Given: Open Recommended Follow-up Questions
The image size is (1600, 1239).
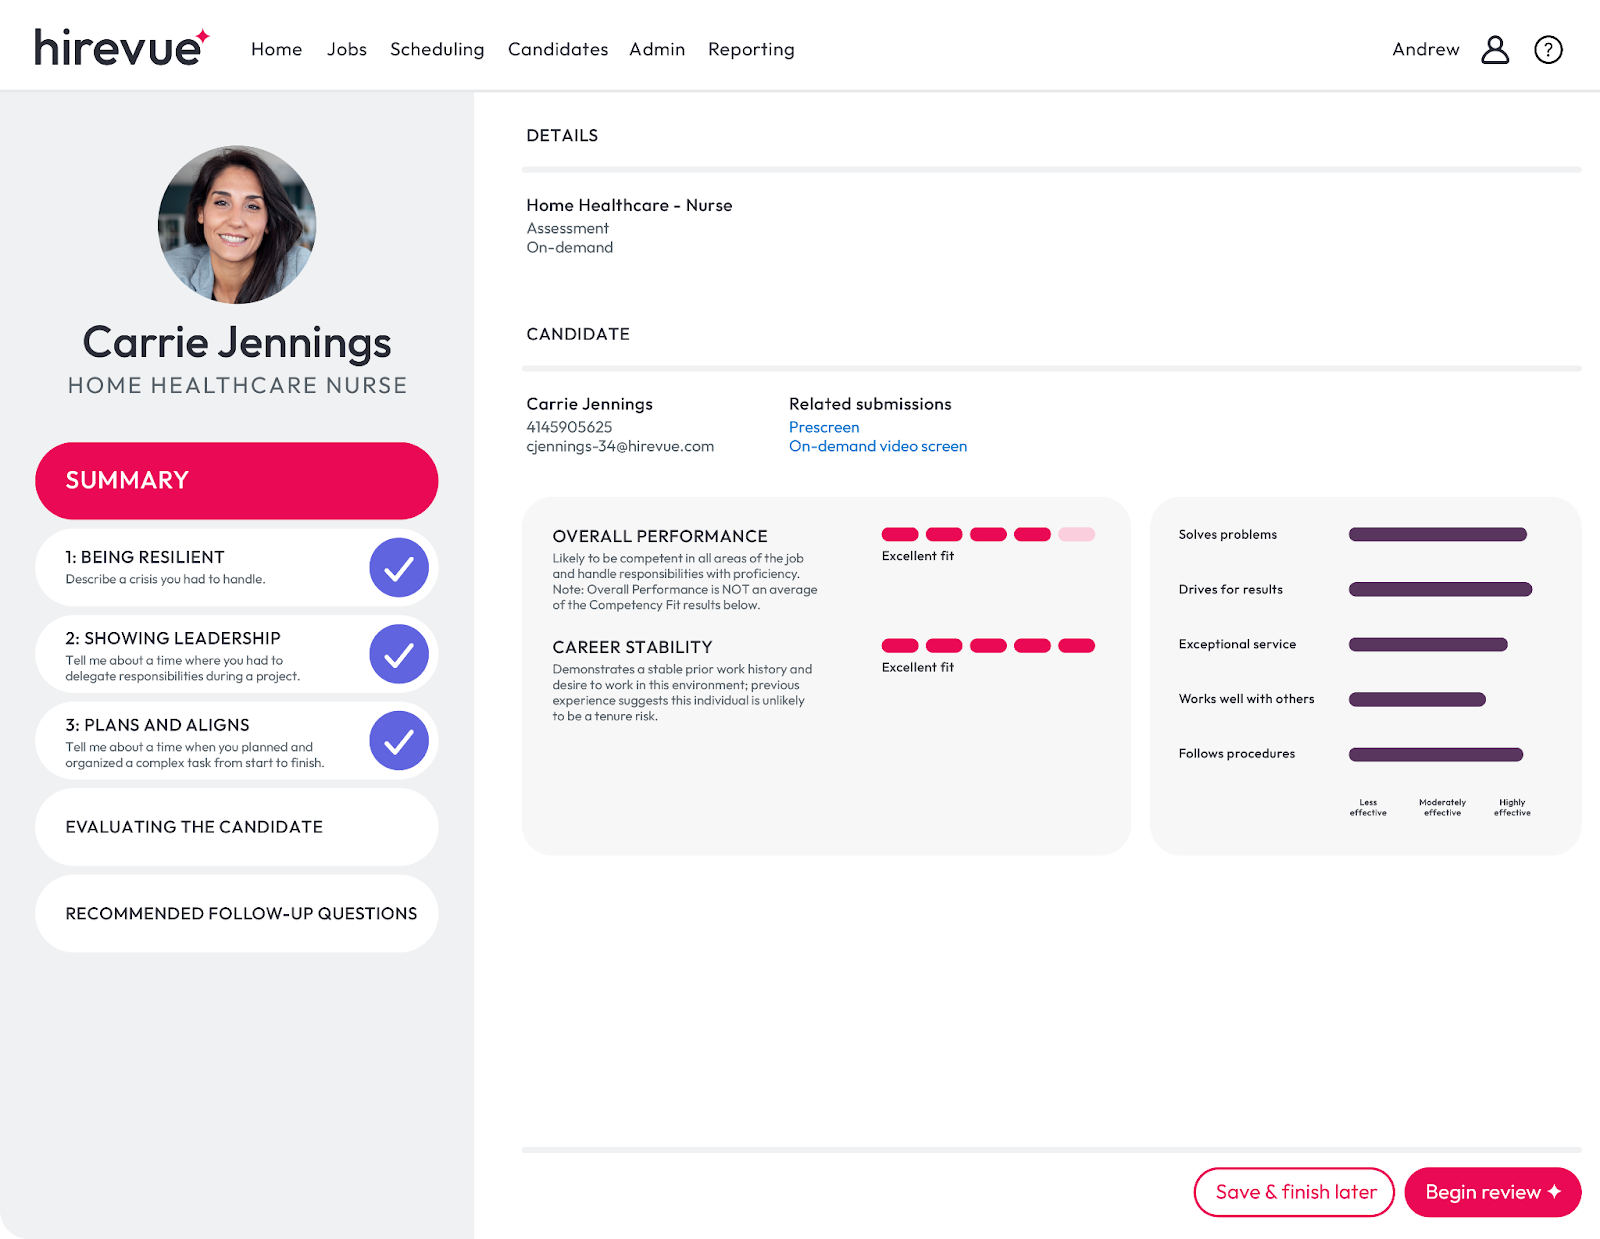Looking at the screenshot, I should 240,913.
